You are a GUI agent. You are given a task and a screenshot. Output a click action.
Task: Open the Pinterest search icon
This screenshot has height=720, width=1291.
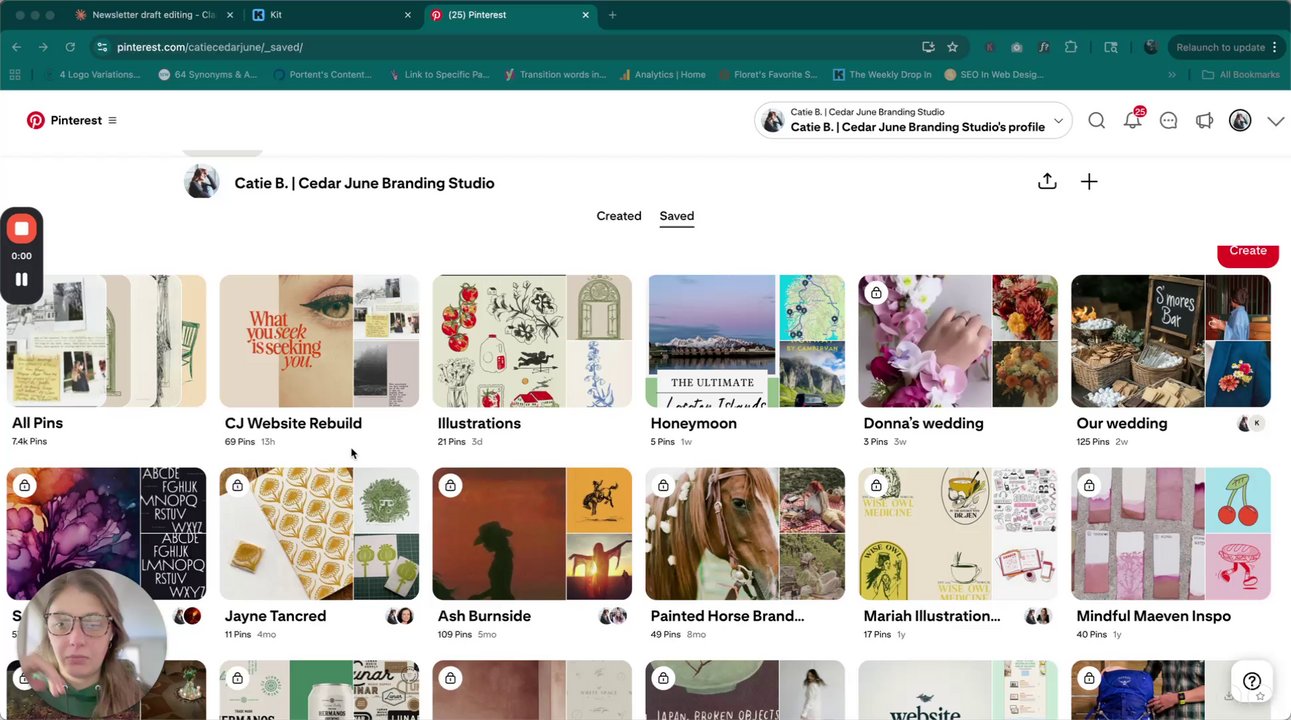1096,121
